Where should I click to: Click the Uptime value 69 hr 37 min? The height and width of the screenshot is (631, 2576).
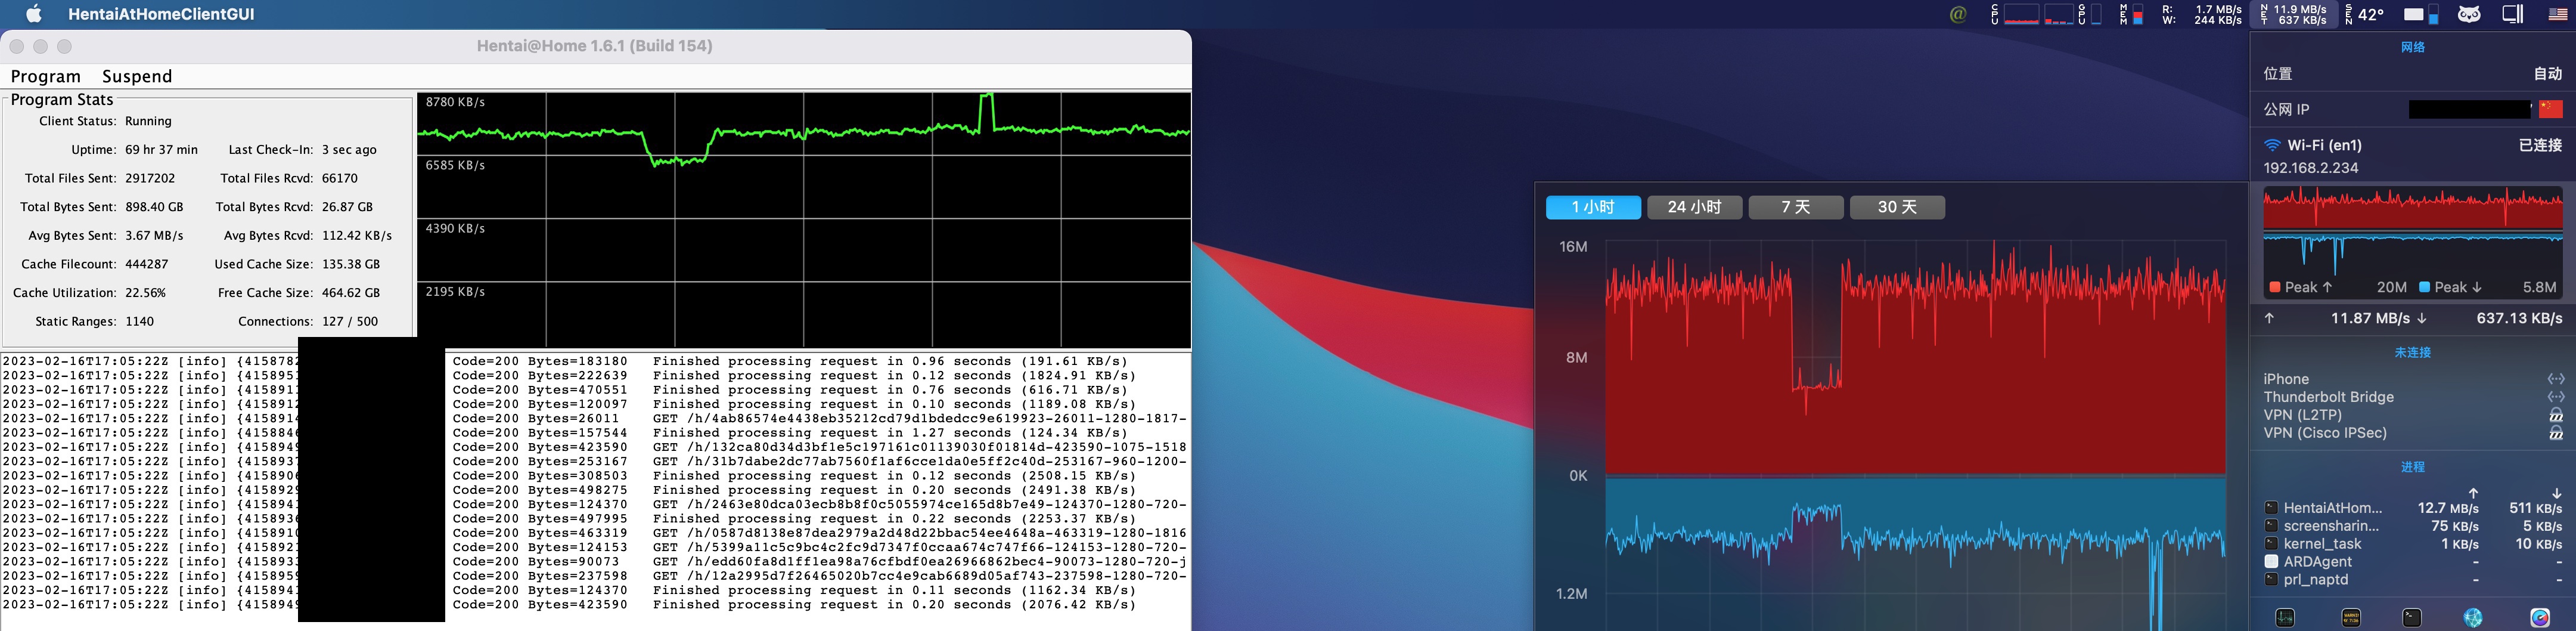click(x=161, y=150)
